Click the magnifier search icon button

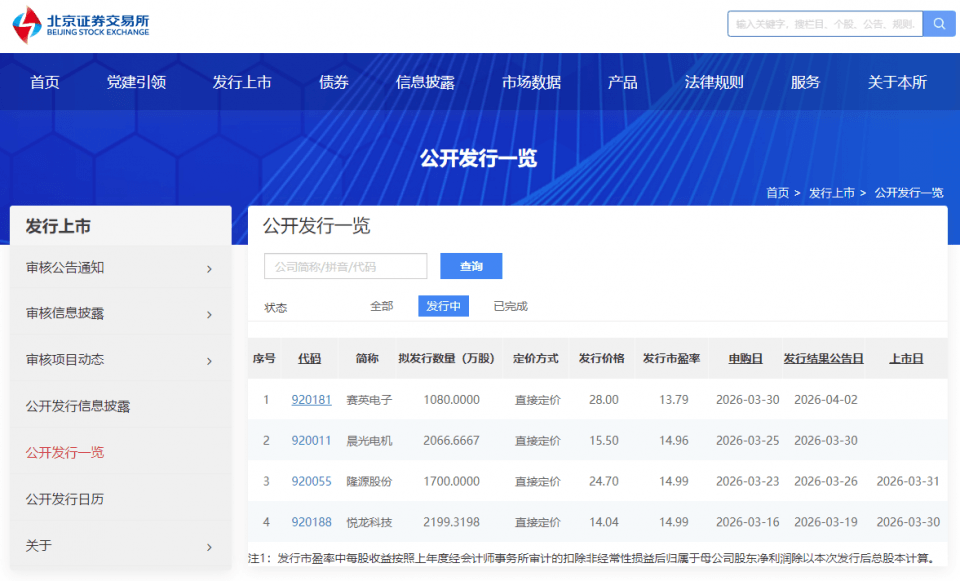939,24
